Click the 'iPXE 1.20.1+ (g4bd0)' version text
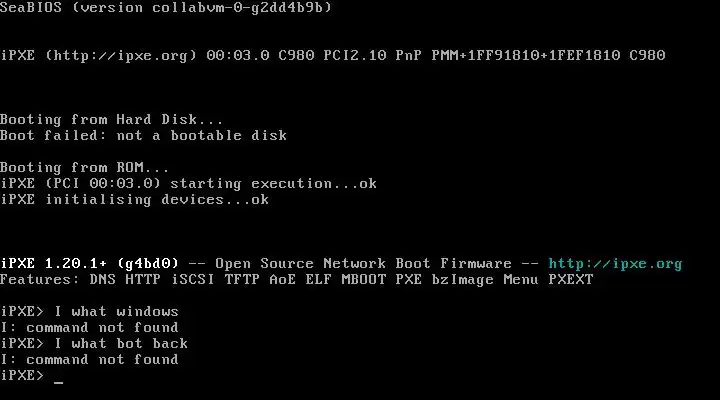The height and width of the screenshot is (400, 720). [89, 264]
